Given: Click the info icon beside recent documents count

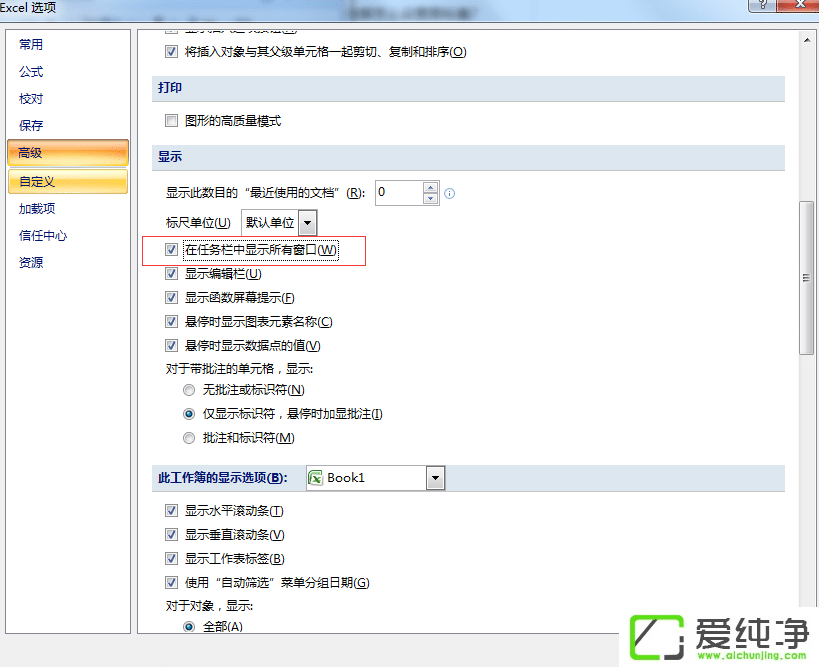Looking at the screenshot, I should [x=449, y=194].
